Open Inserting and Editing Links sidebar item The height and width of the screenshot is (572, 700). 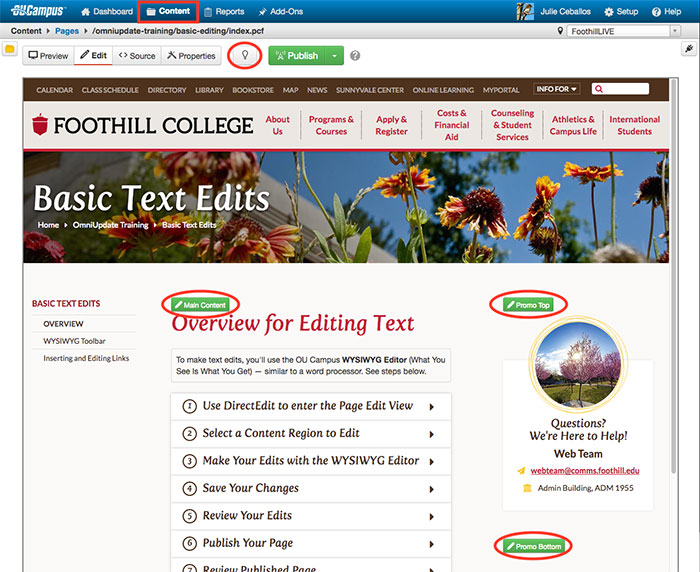click(86, 358)
